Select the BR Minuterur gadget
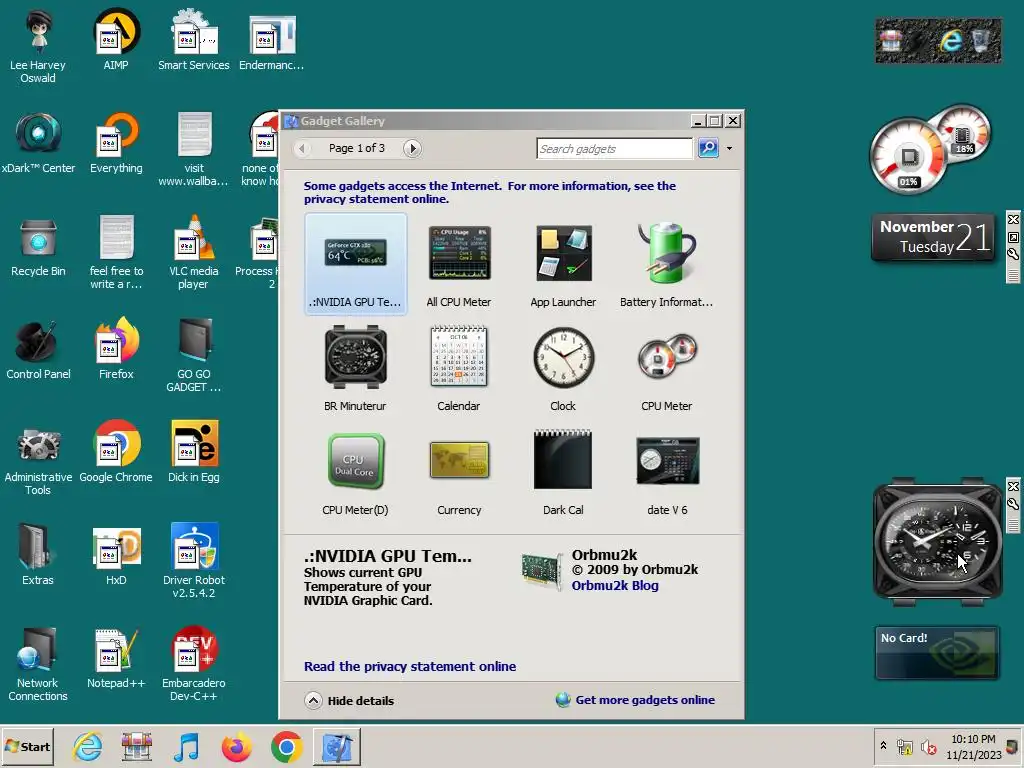Viewport: 1024px width, 768px height. click(355, 368)
